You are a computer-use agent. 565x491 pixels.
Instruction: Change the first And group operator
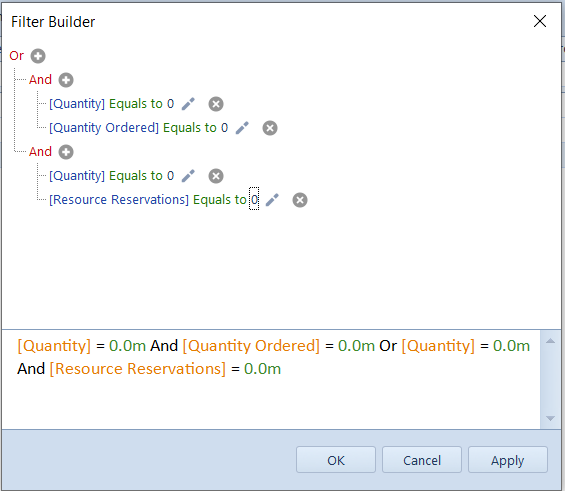(x=40, y=80)
